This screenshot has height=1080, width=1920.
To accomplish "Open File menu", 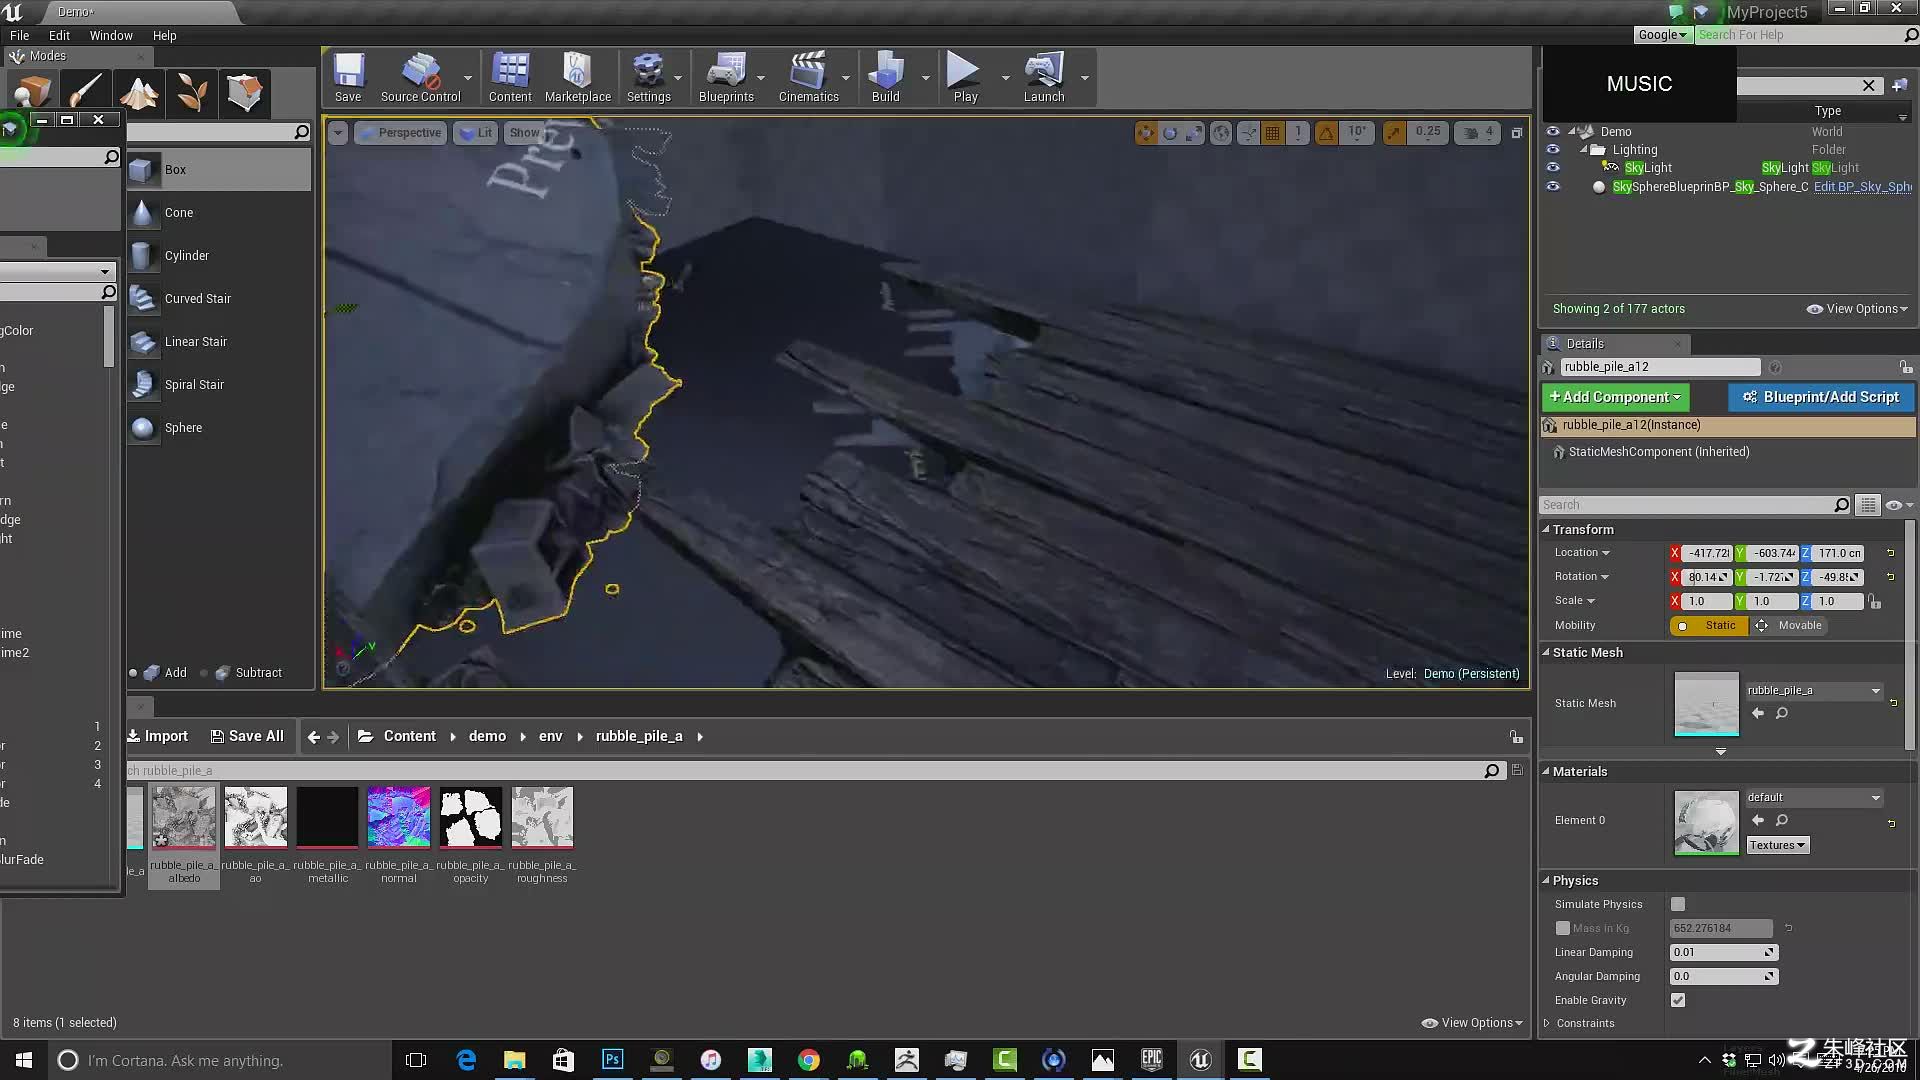I will pyautogui.click(x=19, y=35).
